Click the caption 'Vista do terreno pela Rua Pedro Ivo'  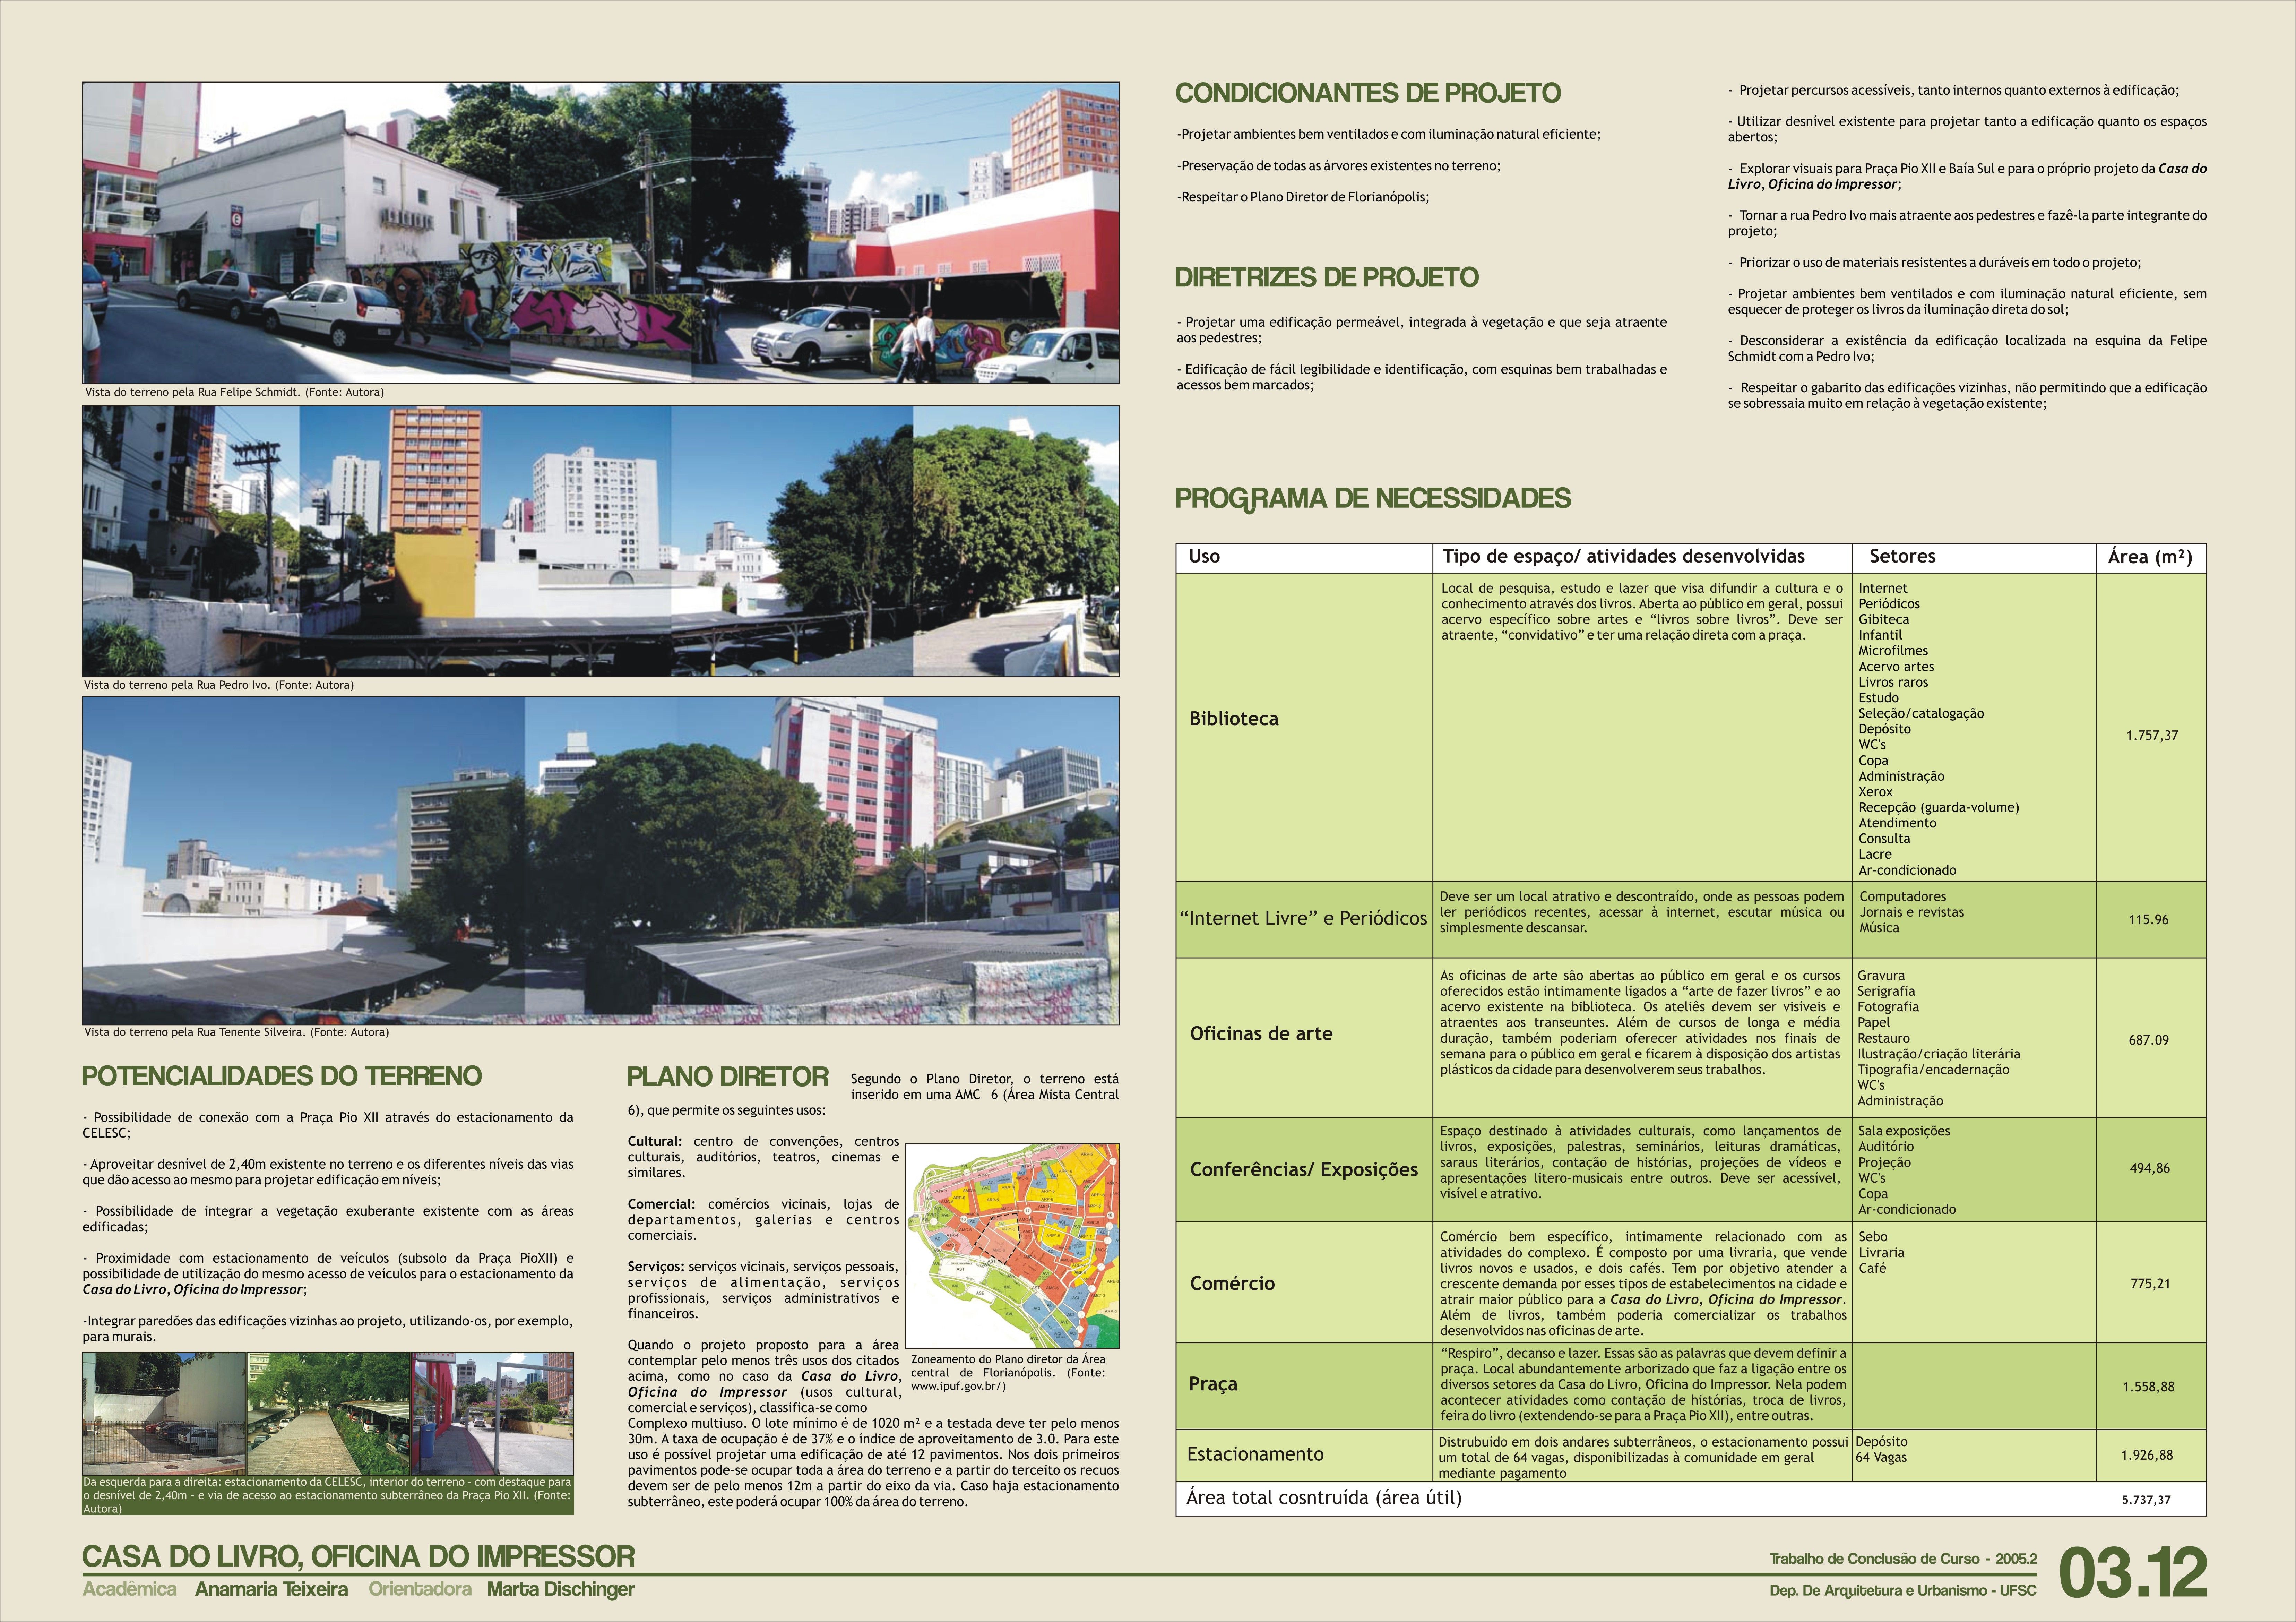pyautogui.click(x=219, y=685)
